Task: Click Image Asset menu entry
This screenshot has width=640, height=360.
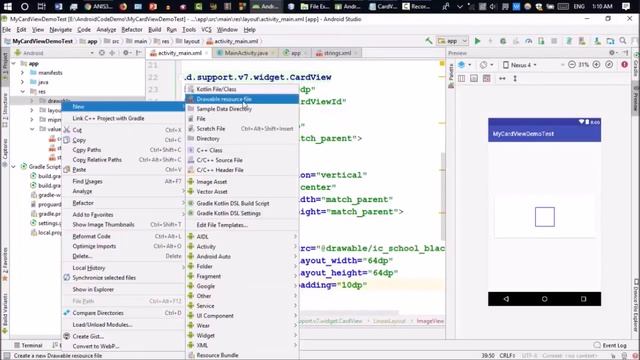Action: click(242, 182)
